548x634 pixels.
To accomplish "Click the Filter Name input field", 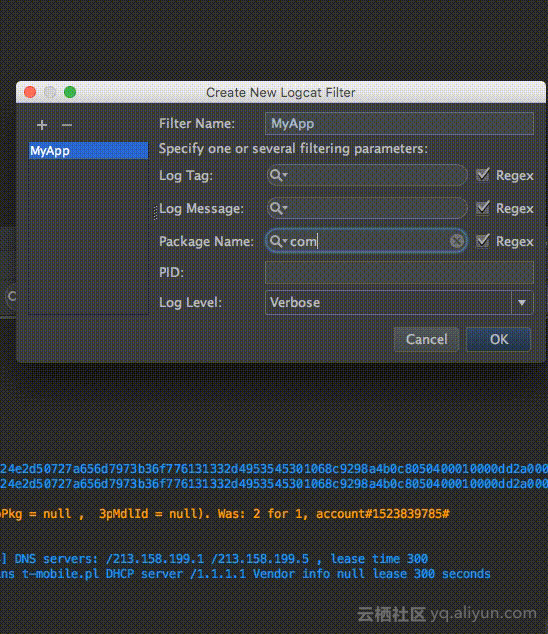I will [399, 123].
